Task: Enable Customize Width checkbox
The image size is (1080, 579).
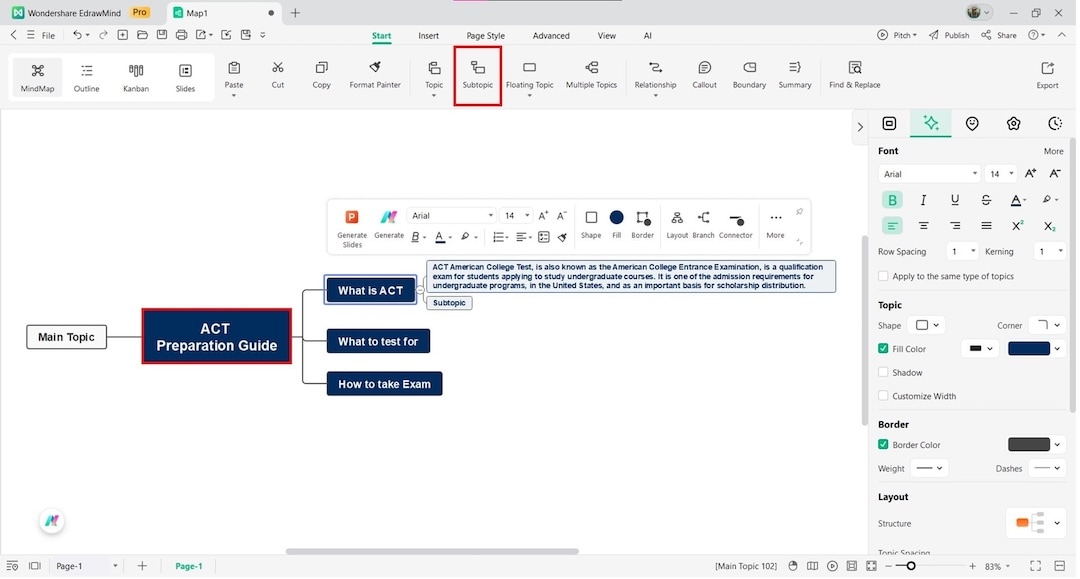Action: pyautogui.click(x=883, y=396)
